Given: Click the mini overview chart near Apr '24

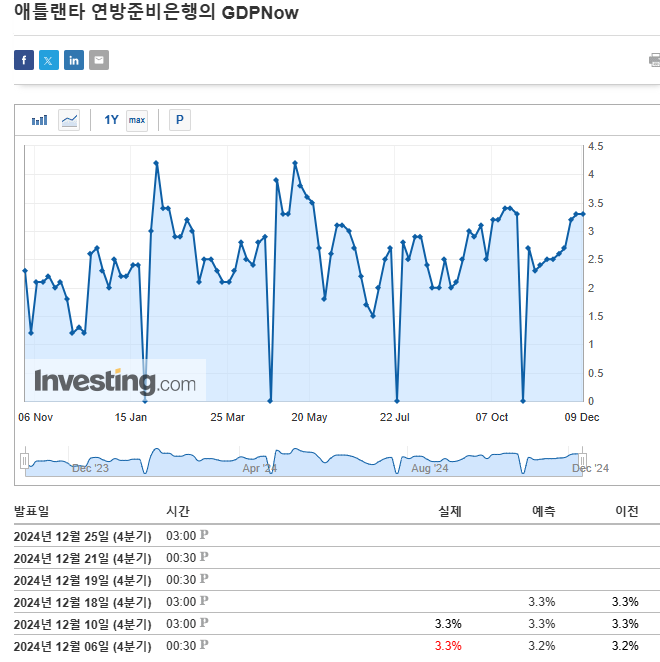Looking at the screenshot, I should coord(260,462).
